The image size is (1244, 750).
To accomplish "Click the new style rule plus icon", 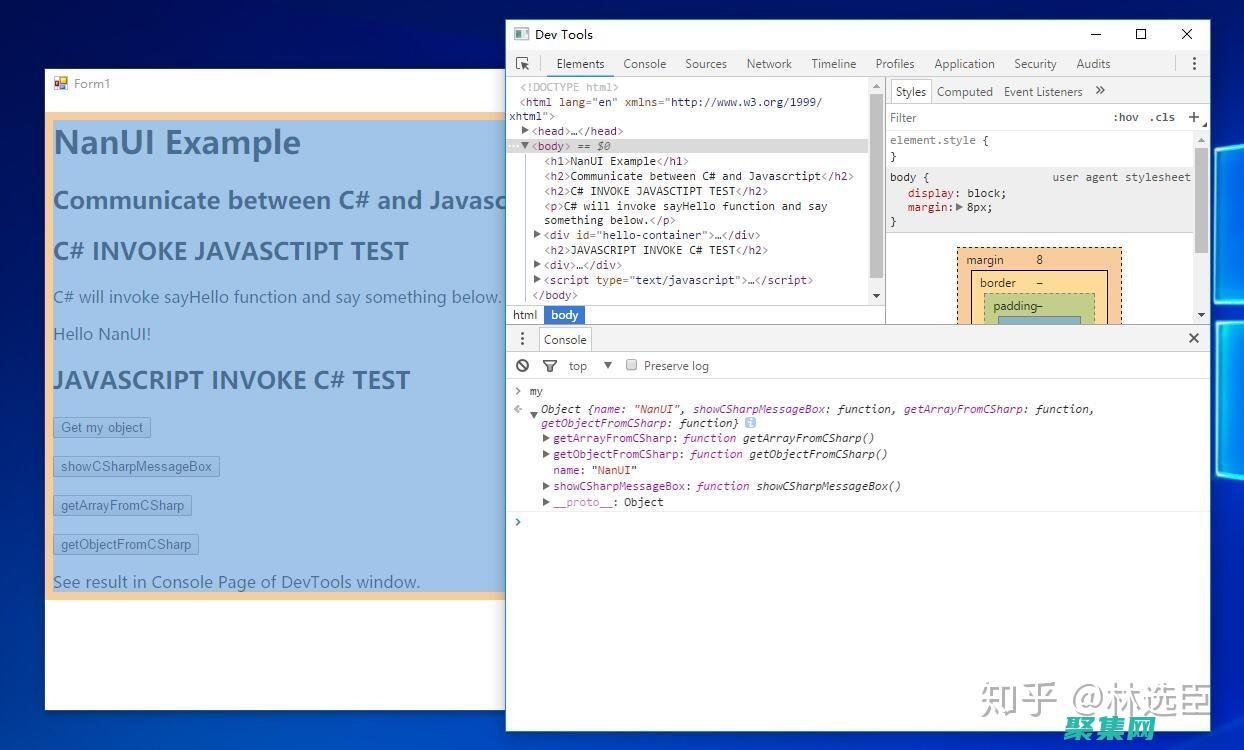I will coord(1193,117).
